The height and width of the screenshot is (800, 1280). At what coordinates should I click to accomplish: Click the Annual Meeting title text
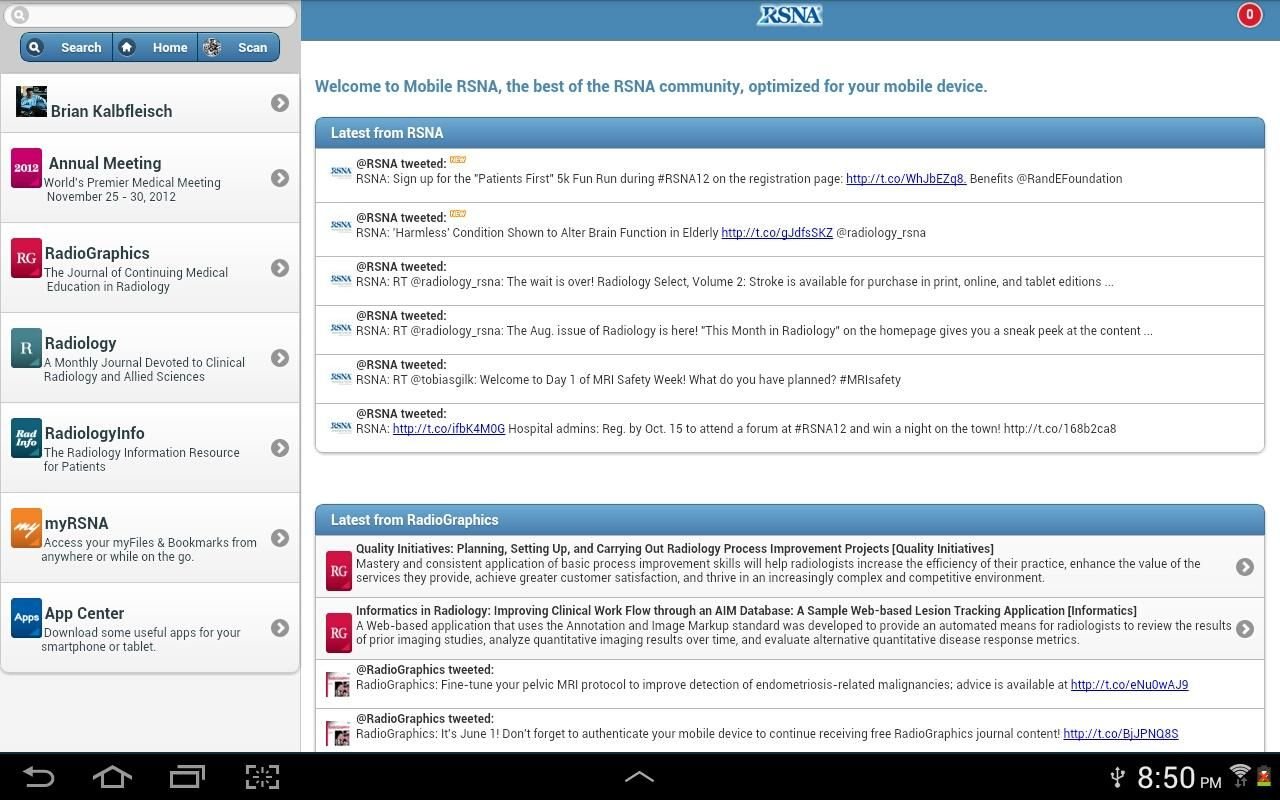(x=105, y=163)
